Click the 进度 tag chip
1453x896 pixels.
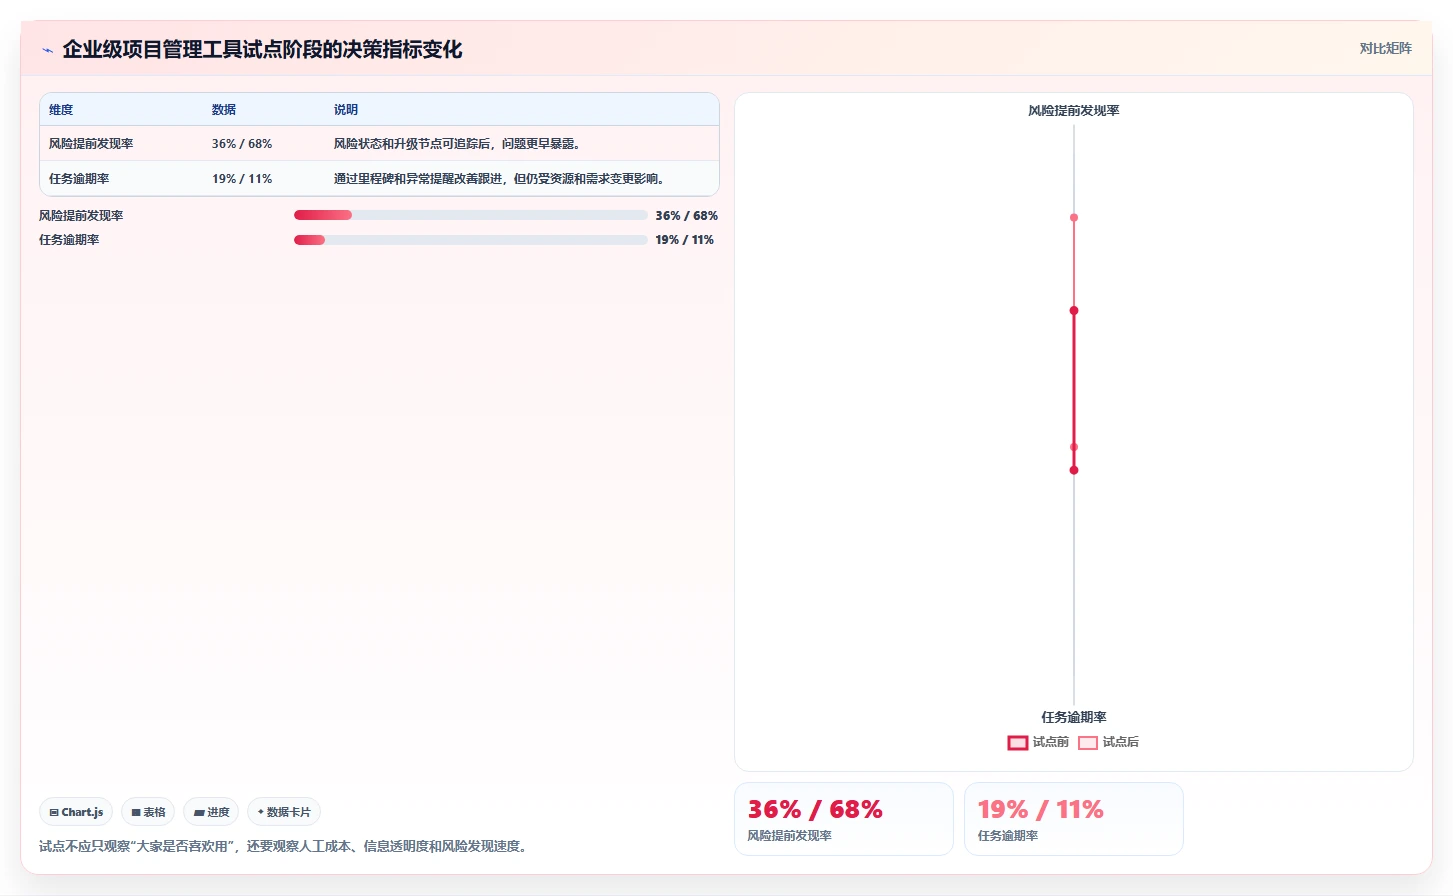(x=211, y=812)
